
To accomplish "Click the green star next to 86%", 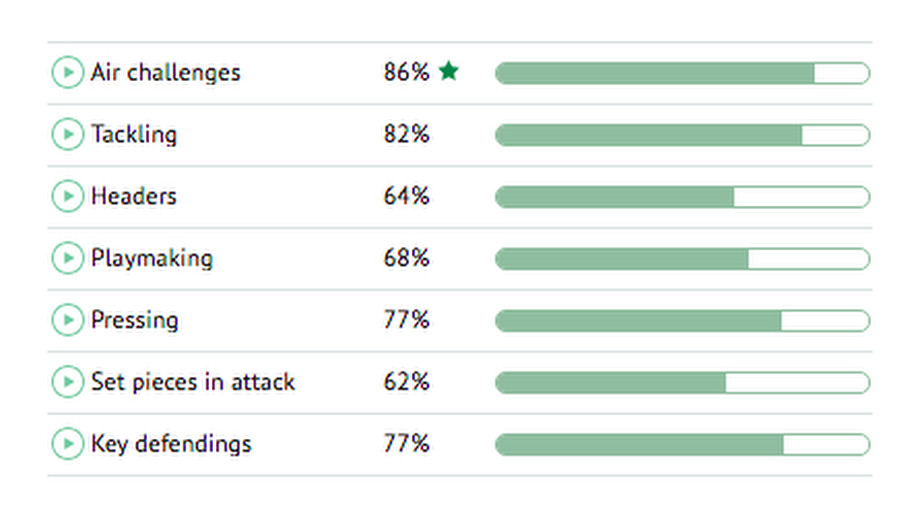I will click(449, 72).
